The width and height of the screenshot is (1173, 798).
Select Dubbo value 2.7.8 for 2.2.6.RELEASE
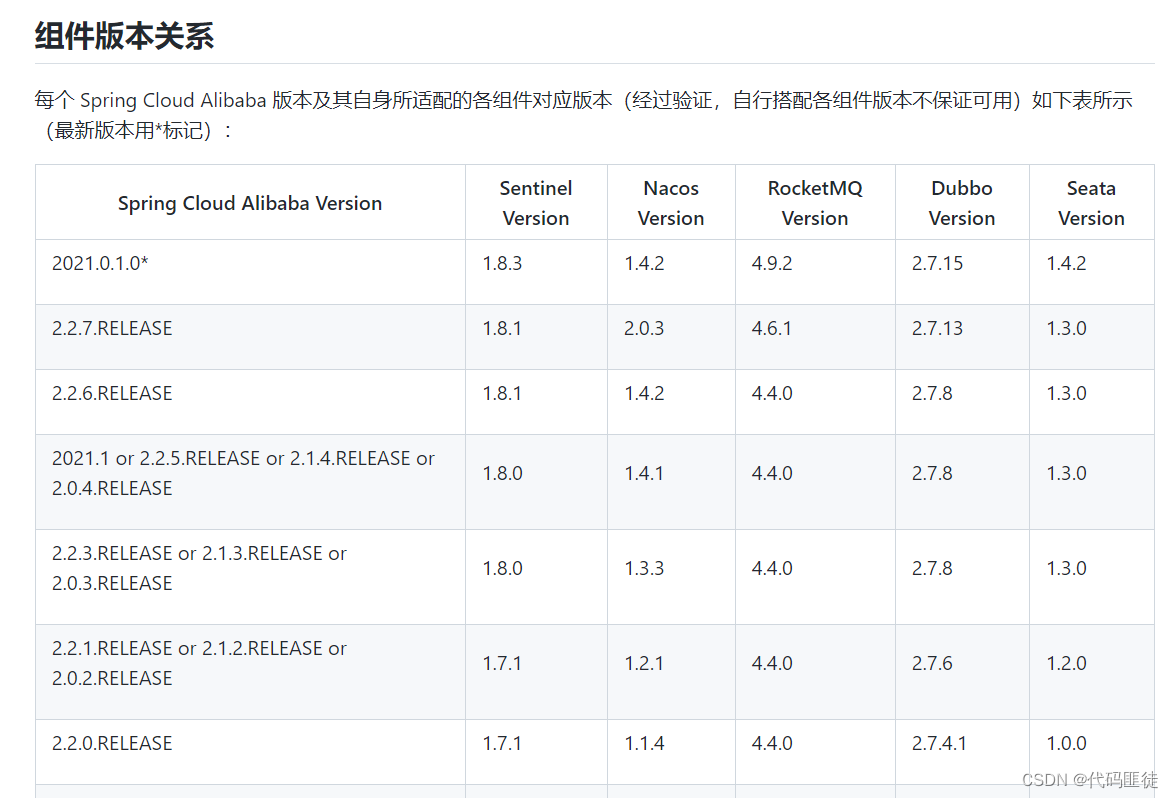pyautogui.click(x=932, y=393)
